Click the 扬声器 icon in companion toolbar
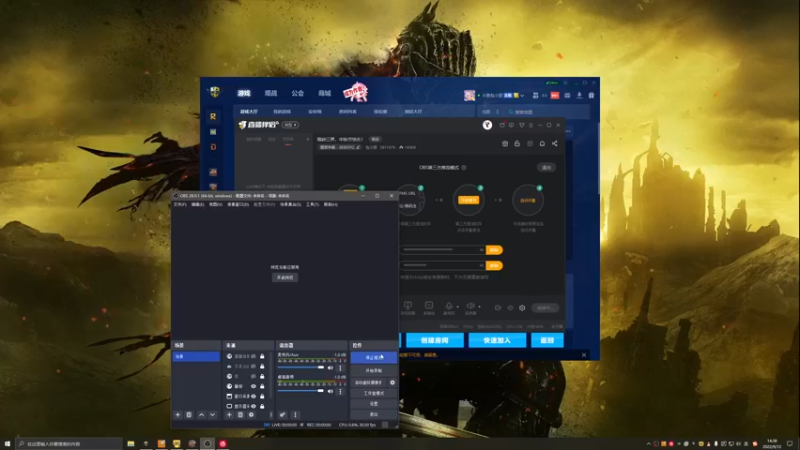This screenshot has width=800, height=450. click(470, 306)
